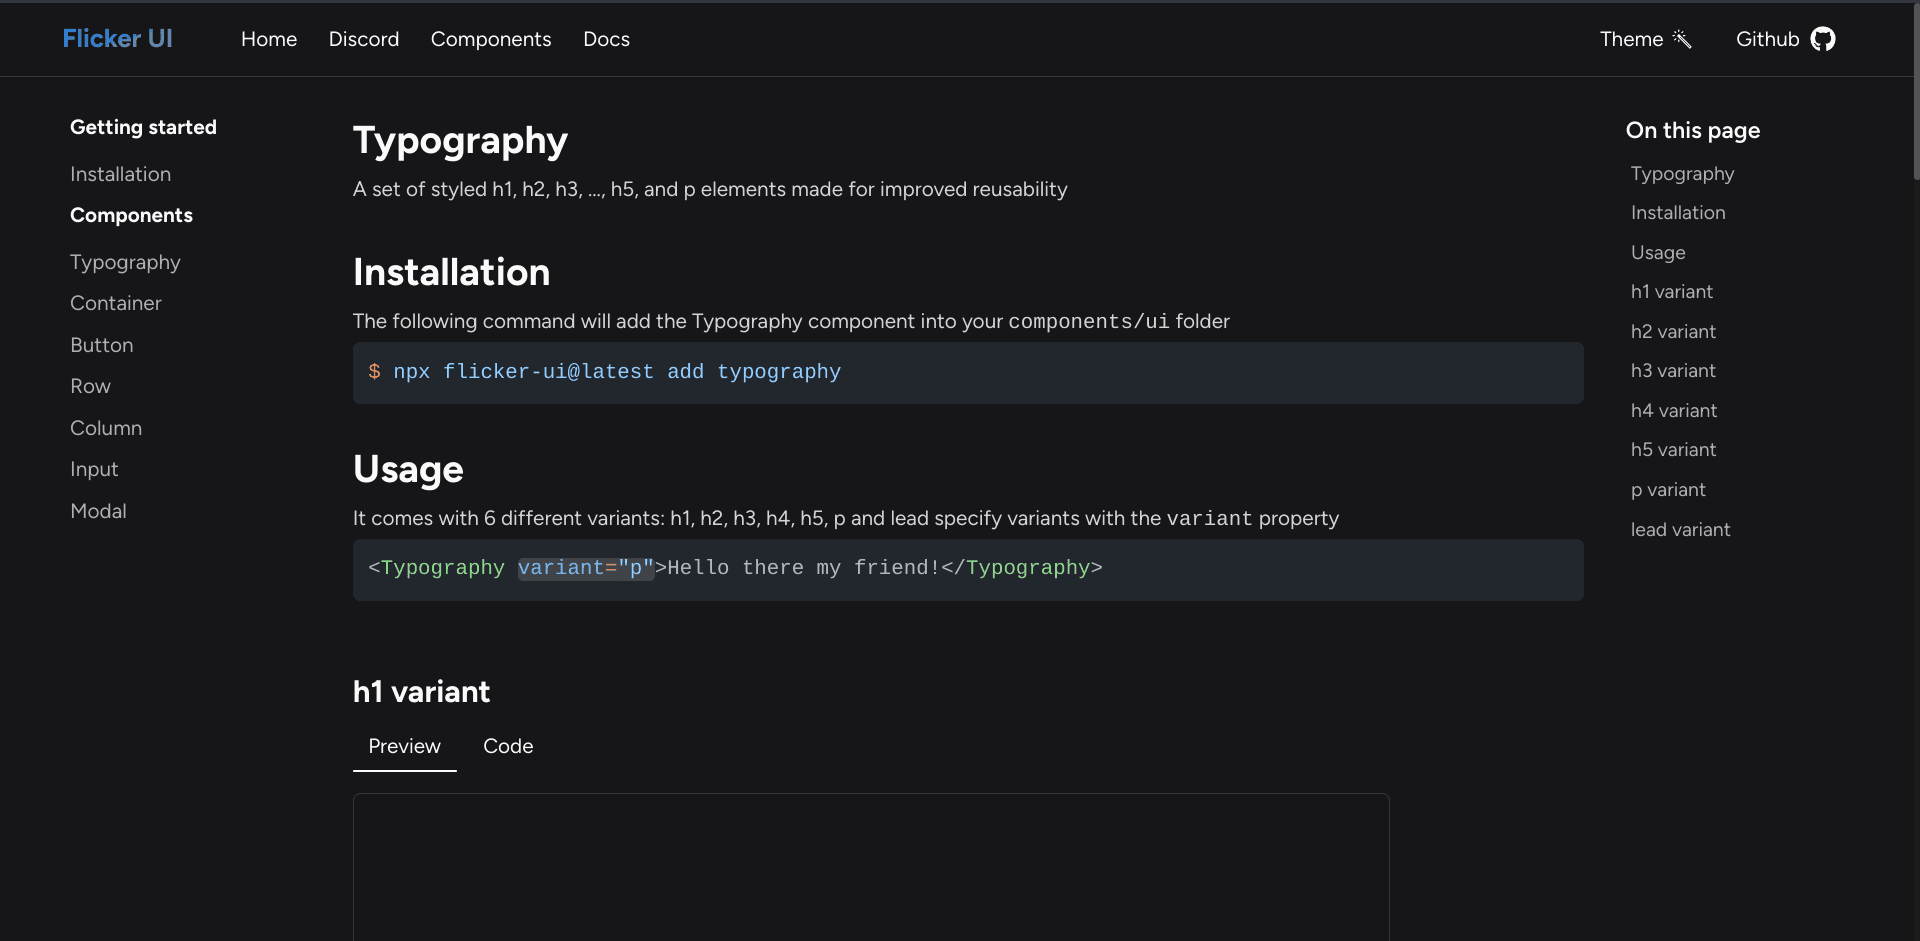Click the Installation section heading
Image resolution: width=1920 pixels, height=941 pixels.
coord(451,272)
